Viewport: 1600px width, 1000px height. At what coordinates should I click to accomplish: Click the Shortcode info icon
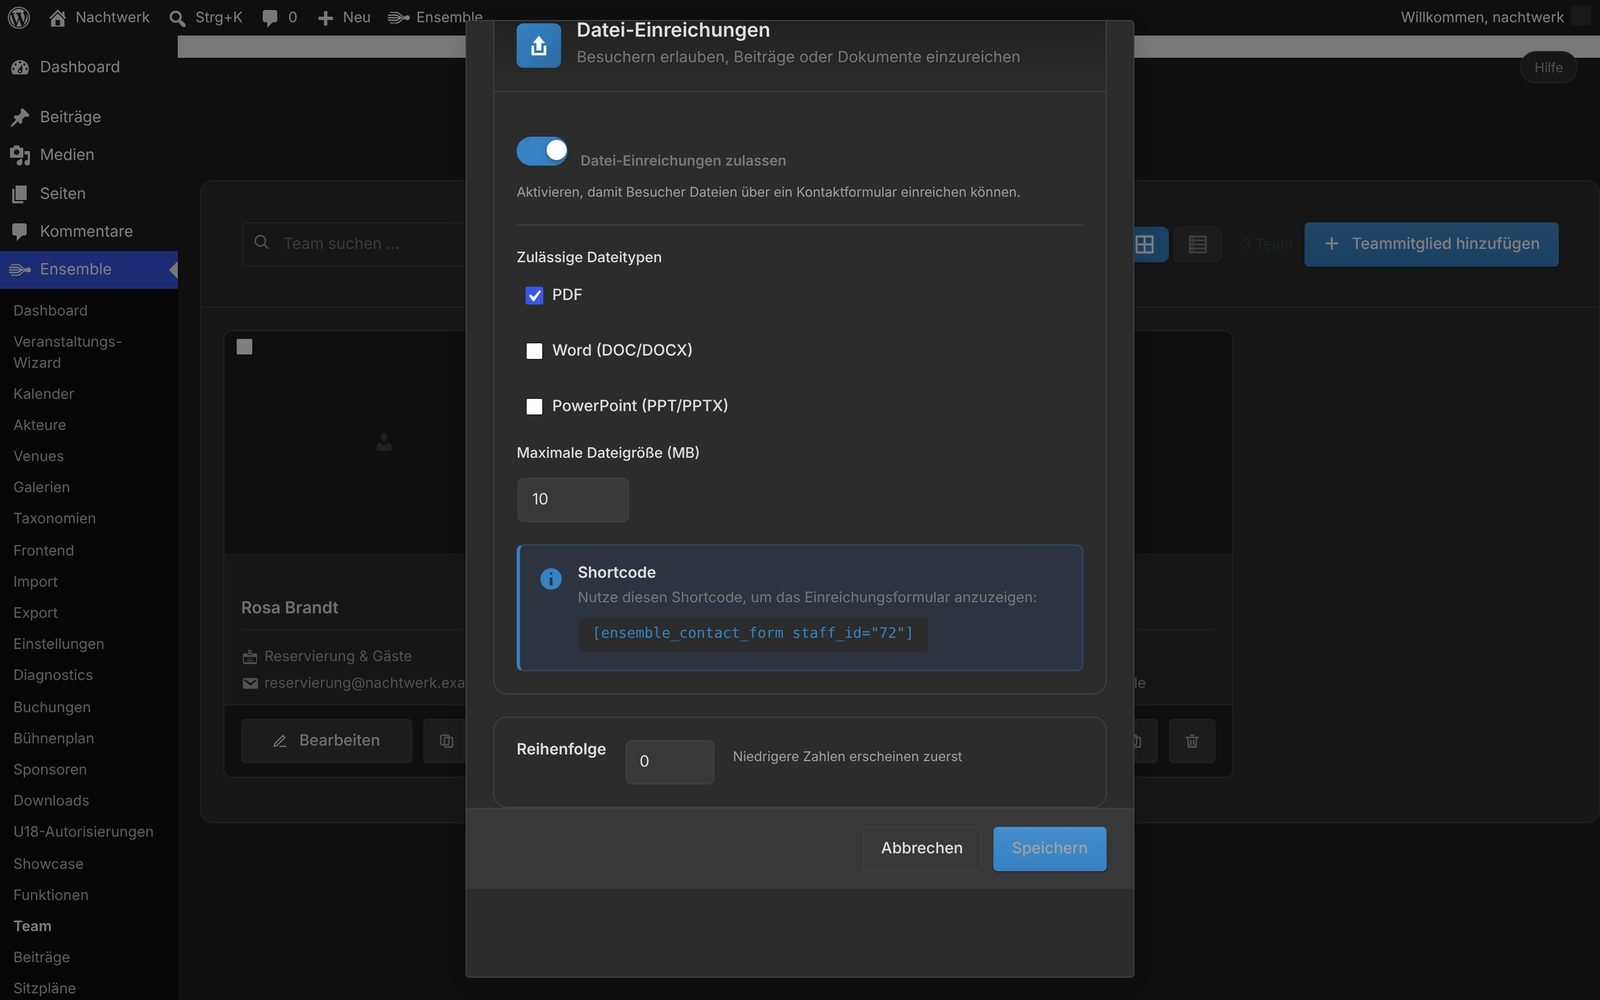pyautogui.click(x=550, y=579)
